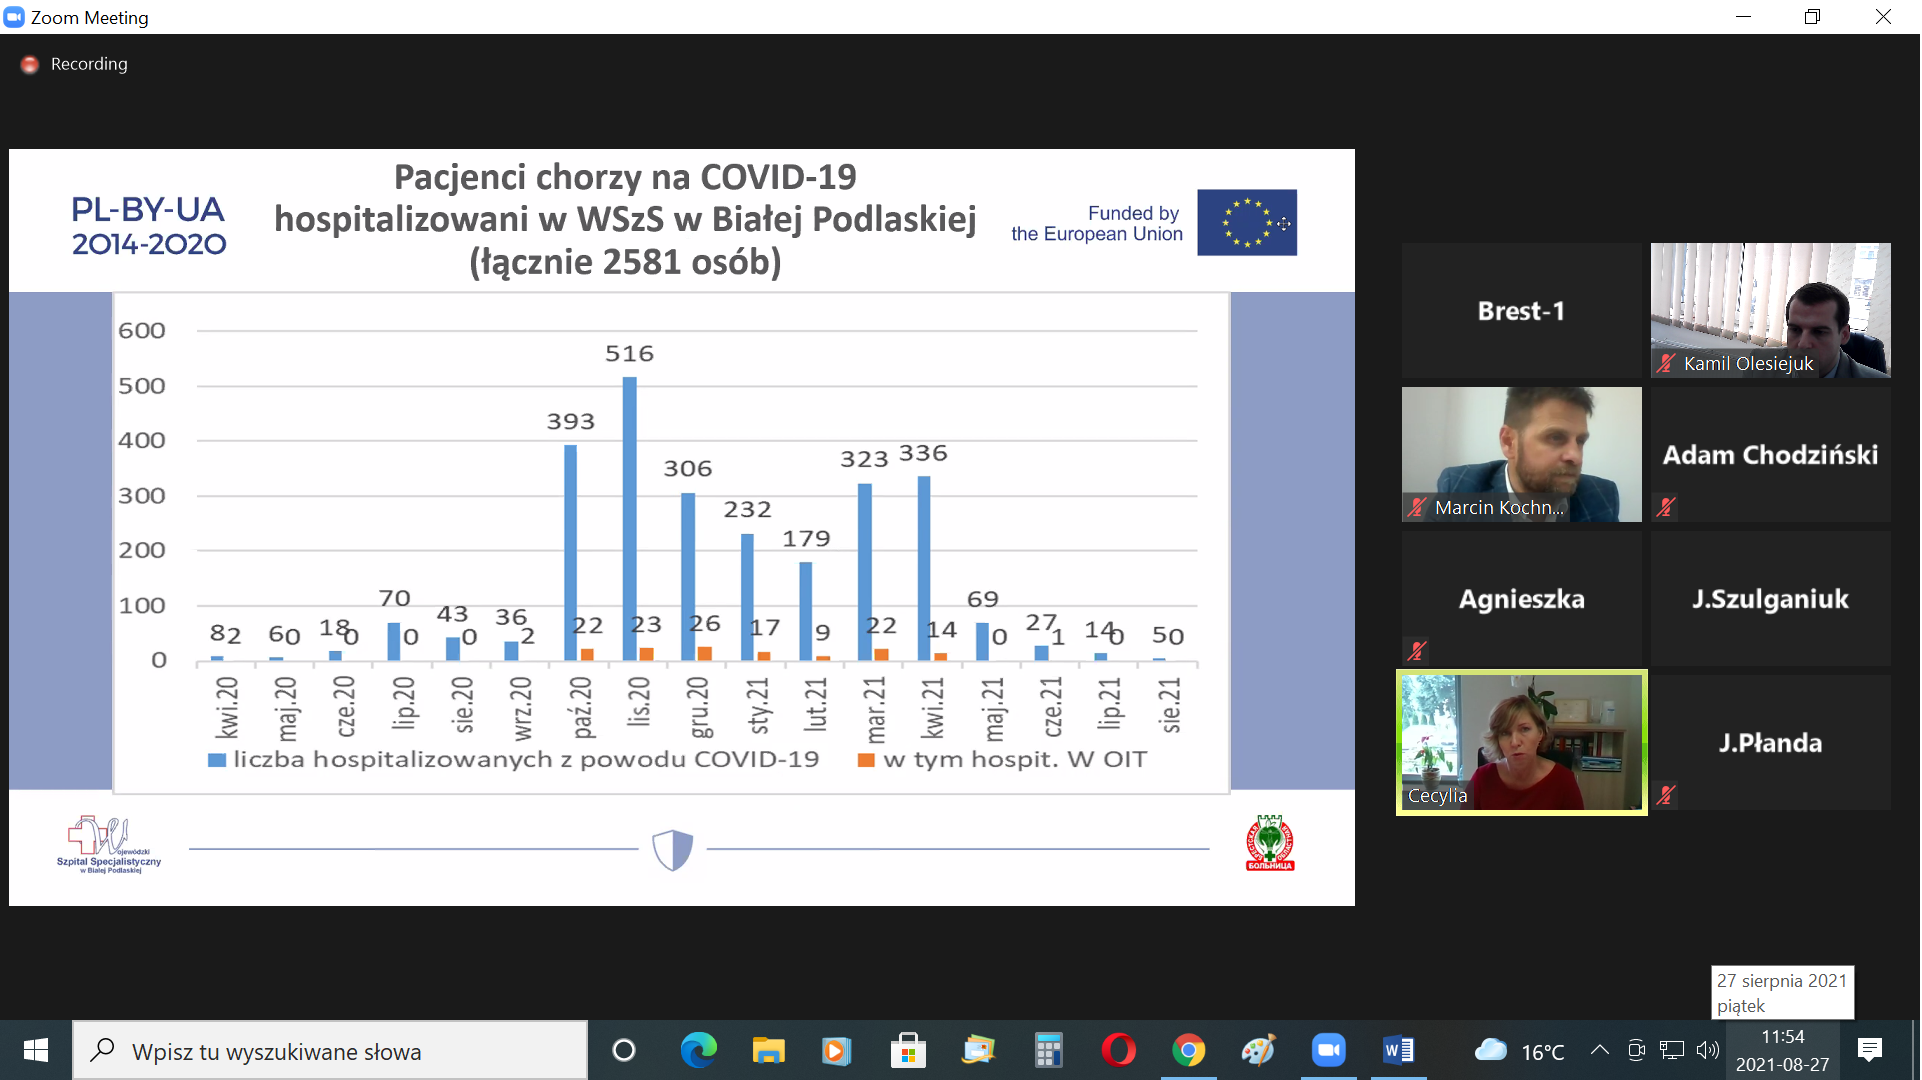
Task: Click the red Recording indicator icon
Action: pyautogui.click(x=30, y=64)
